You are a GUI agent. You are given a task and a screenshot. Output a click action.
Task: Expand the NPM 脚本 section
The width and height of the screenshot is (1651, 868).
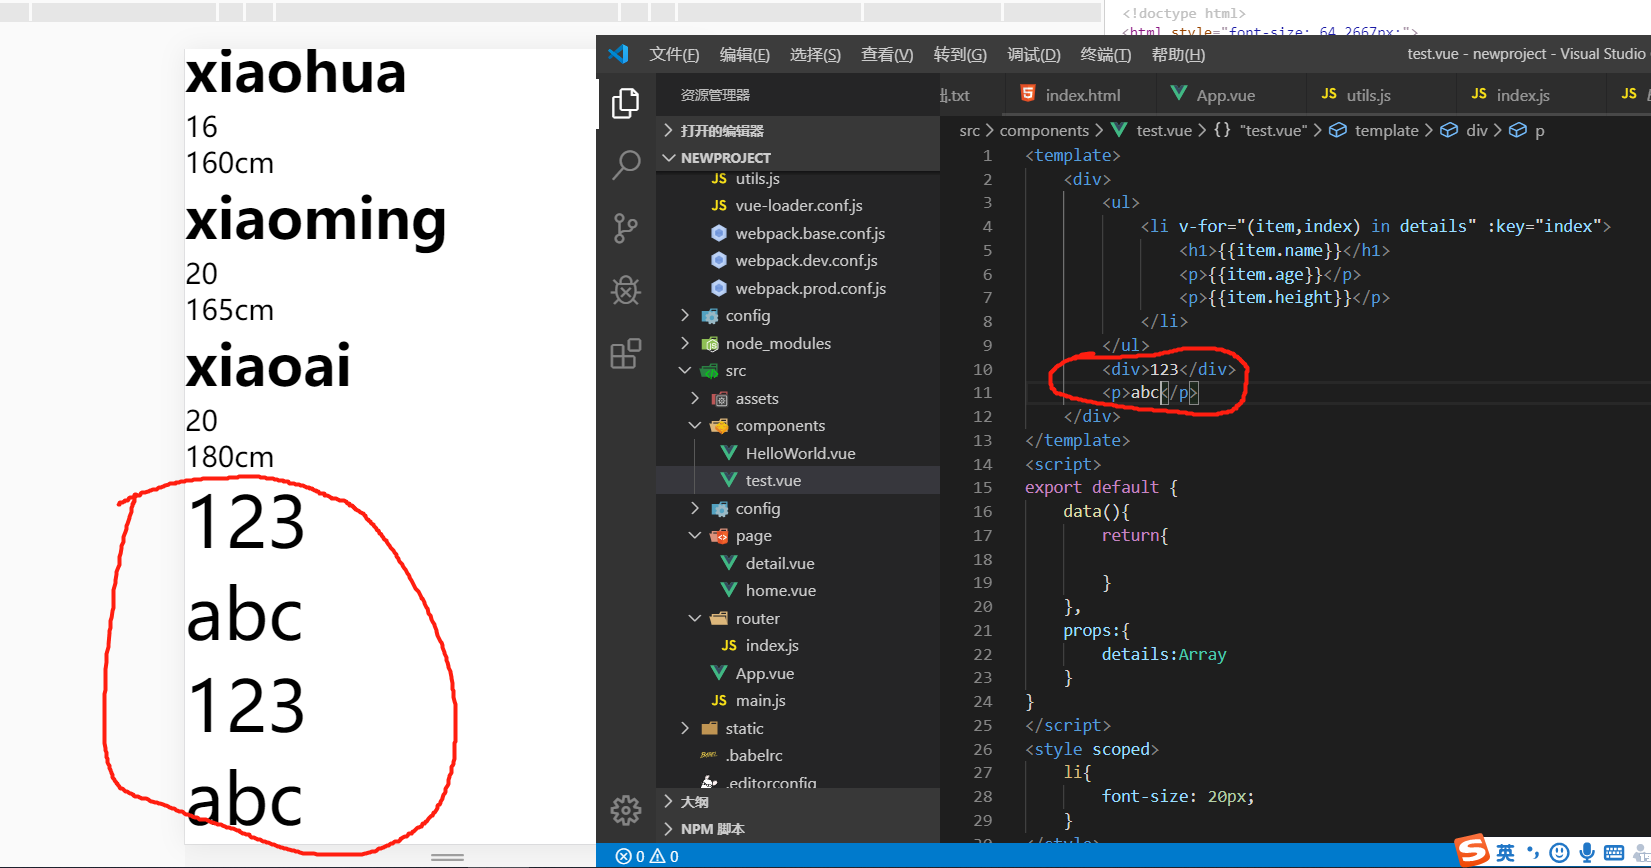(x=798, y=829)
